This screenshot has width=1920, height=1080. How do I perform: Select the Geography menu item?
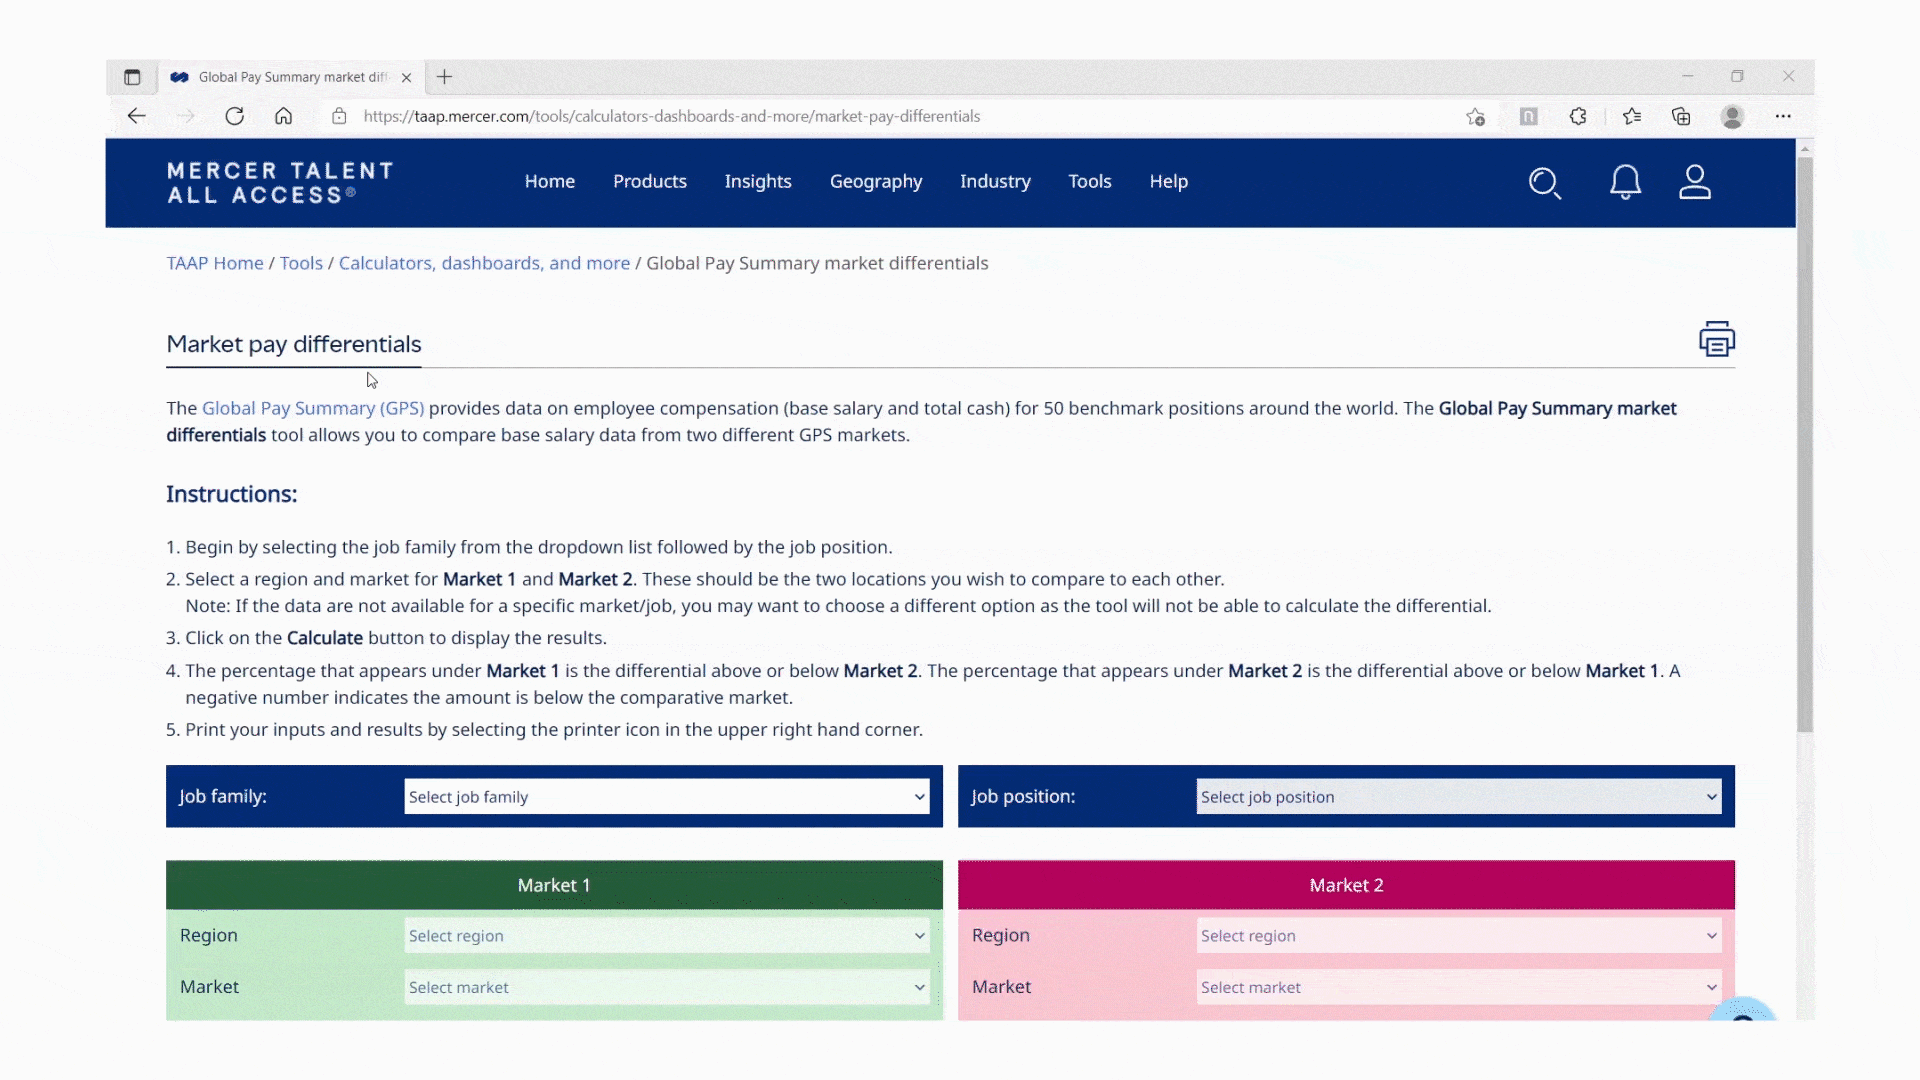click(876, 182)
